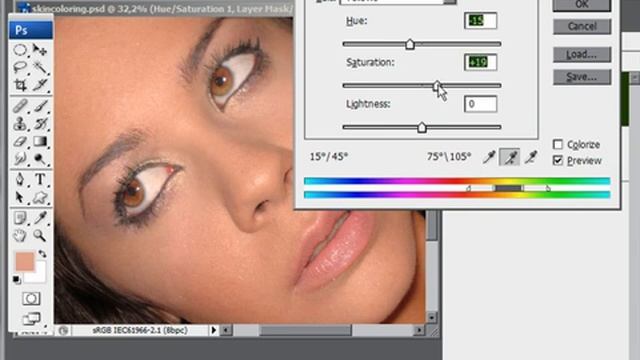This screenshot has width=640, height=360.
Task: Enable the Colorize checkbox
Action: [x=558, y=144]
